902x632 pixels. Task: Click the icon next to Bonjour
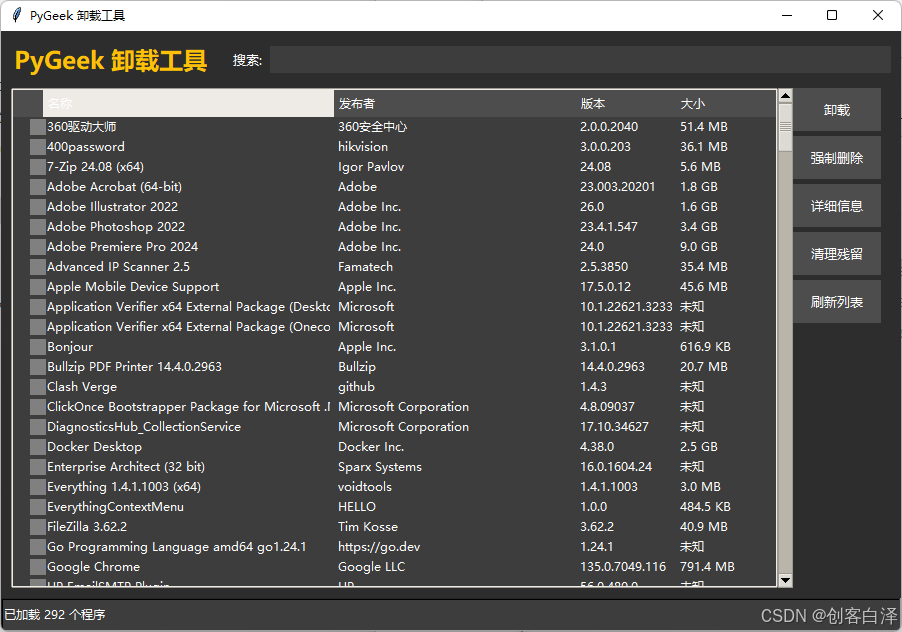[38, 347]
